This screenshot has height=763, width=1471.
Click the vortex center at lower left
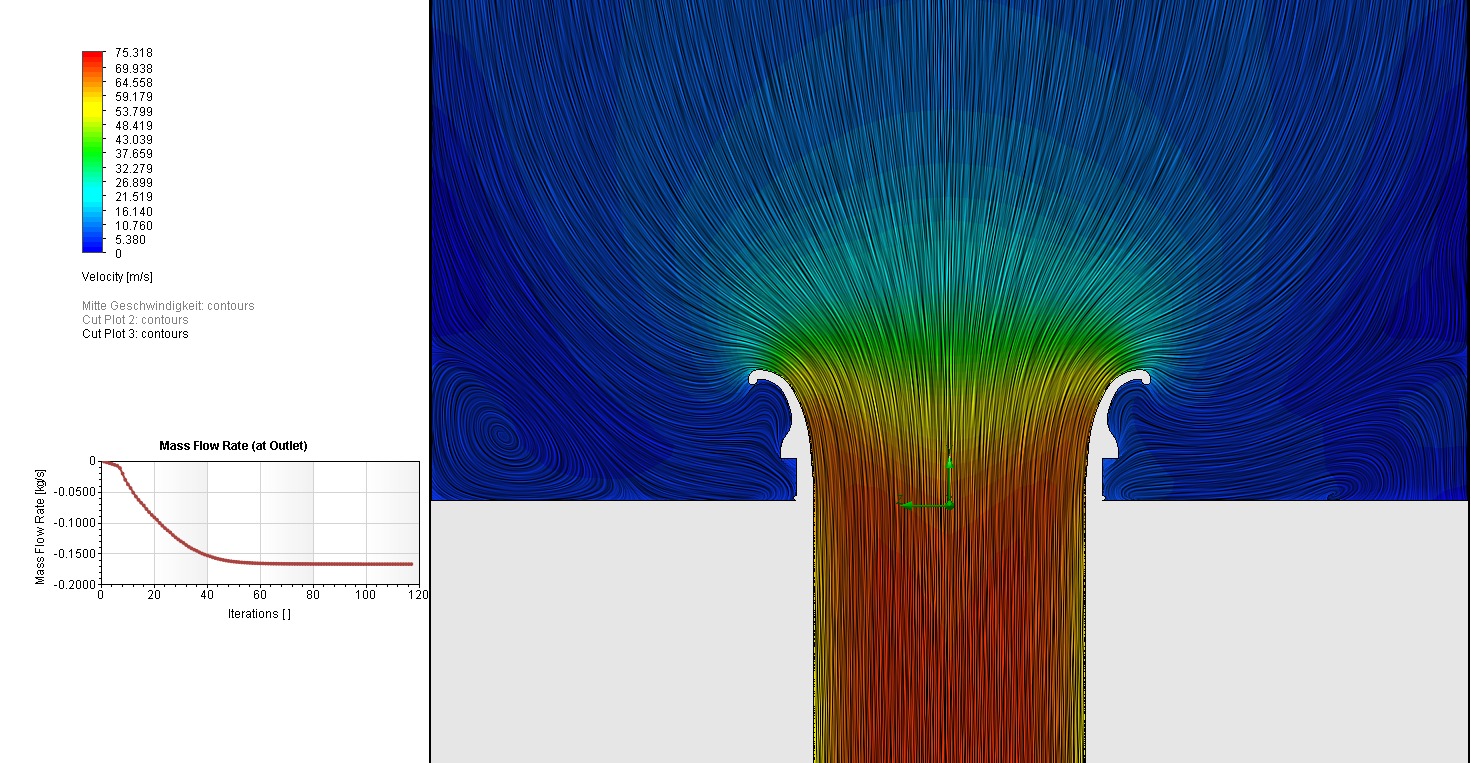pos(502,435)
